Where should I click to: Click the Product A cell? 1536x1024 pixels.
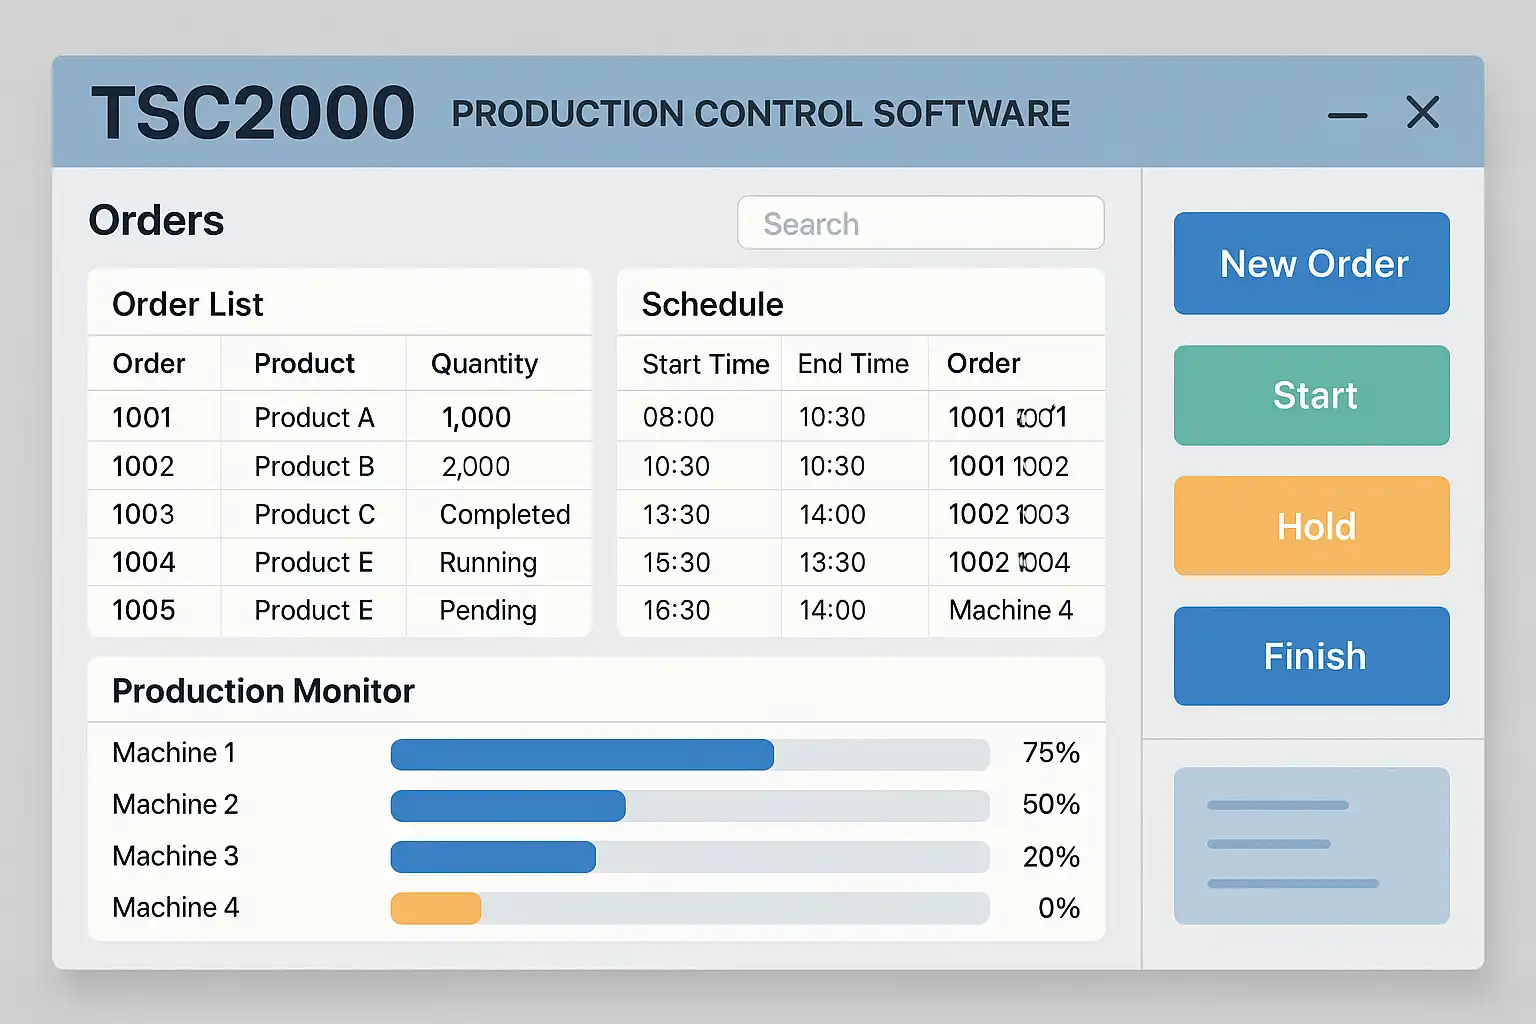click(x=314, y=417)
